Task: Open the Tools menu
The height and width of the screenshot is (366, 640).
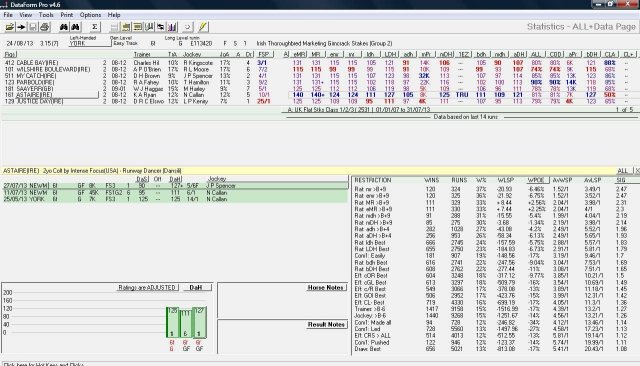Action: (46, 15)
